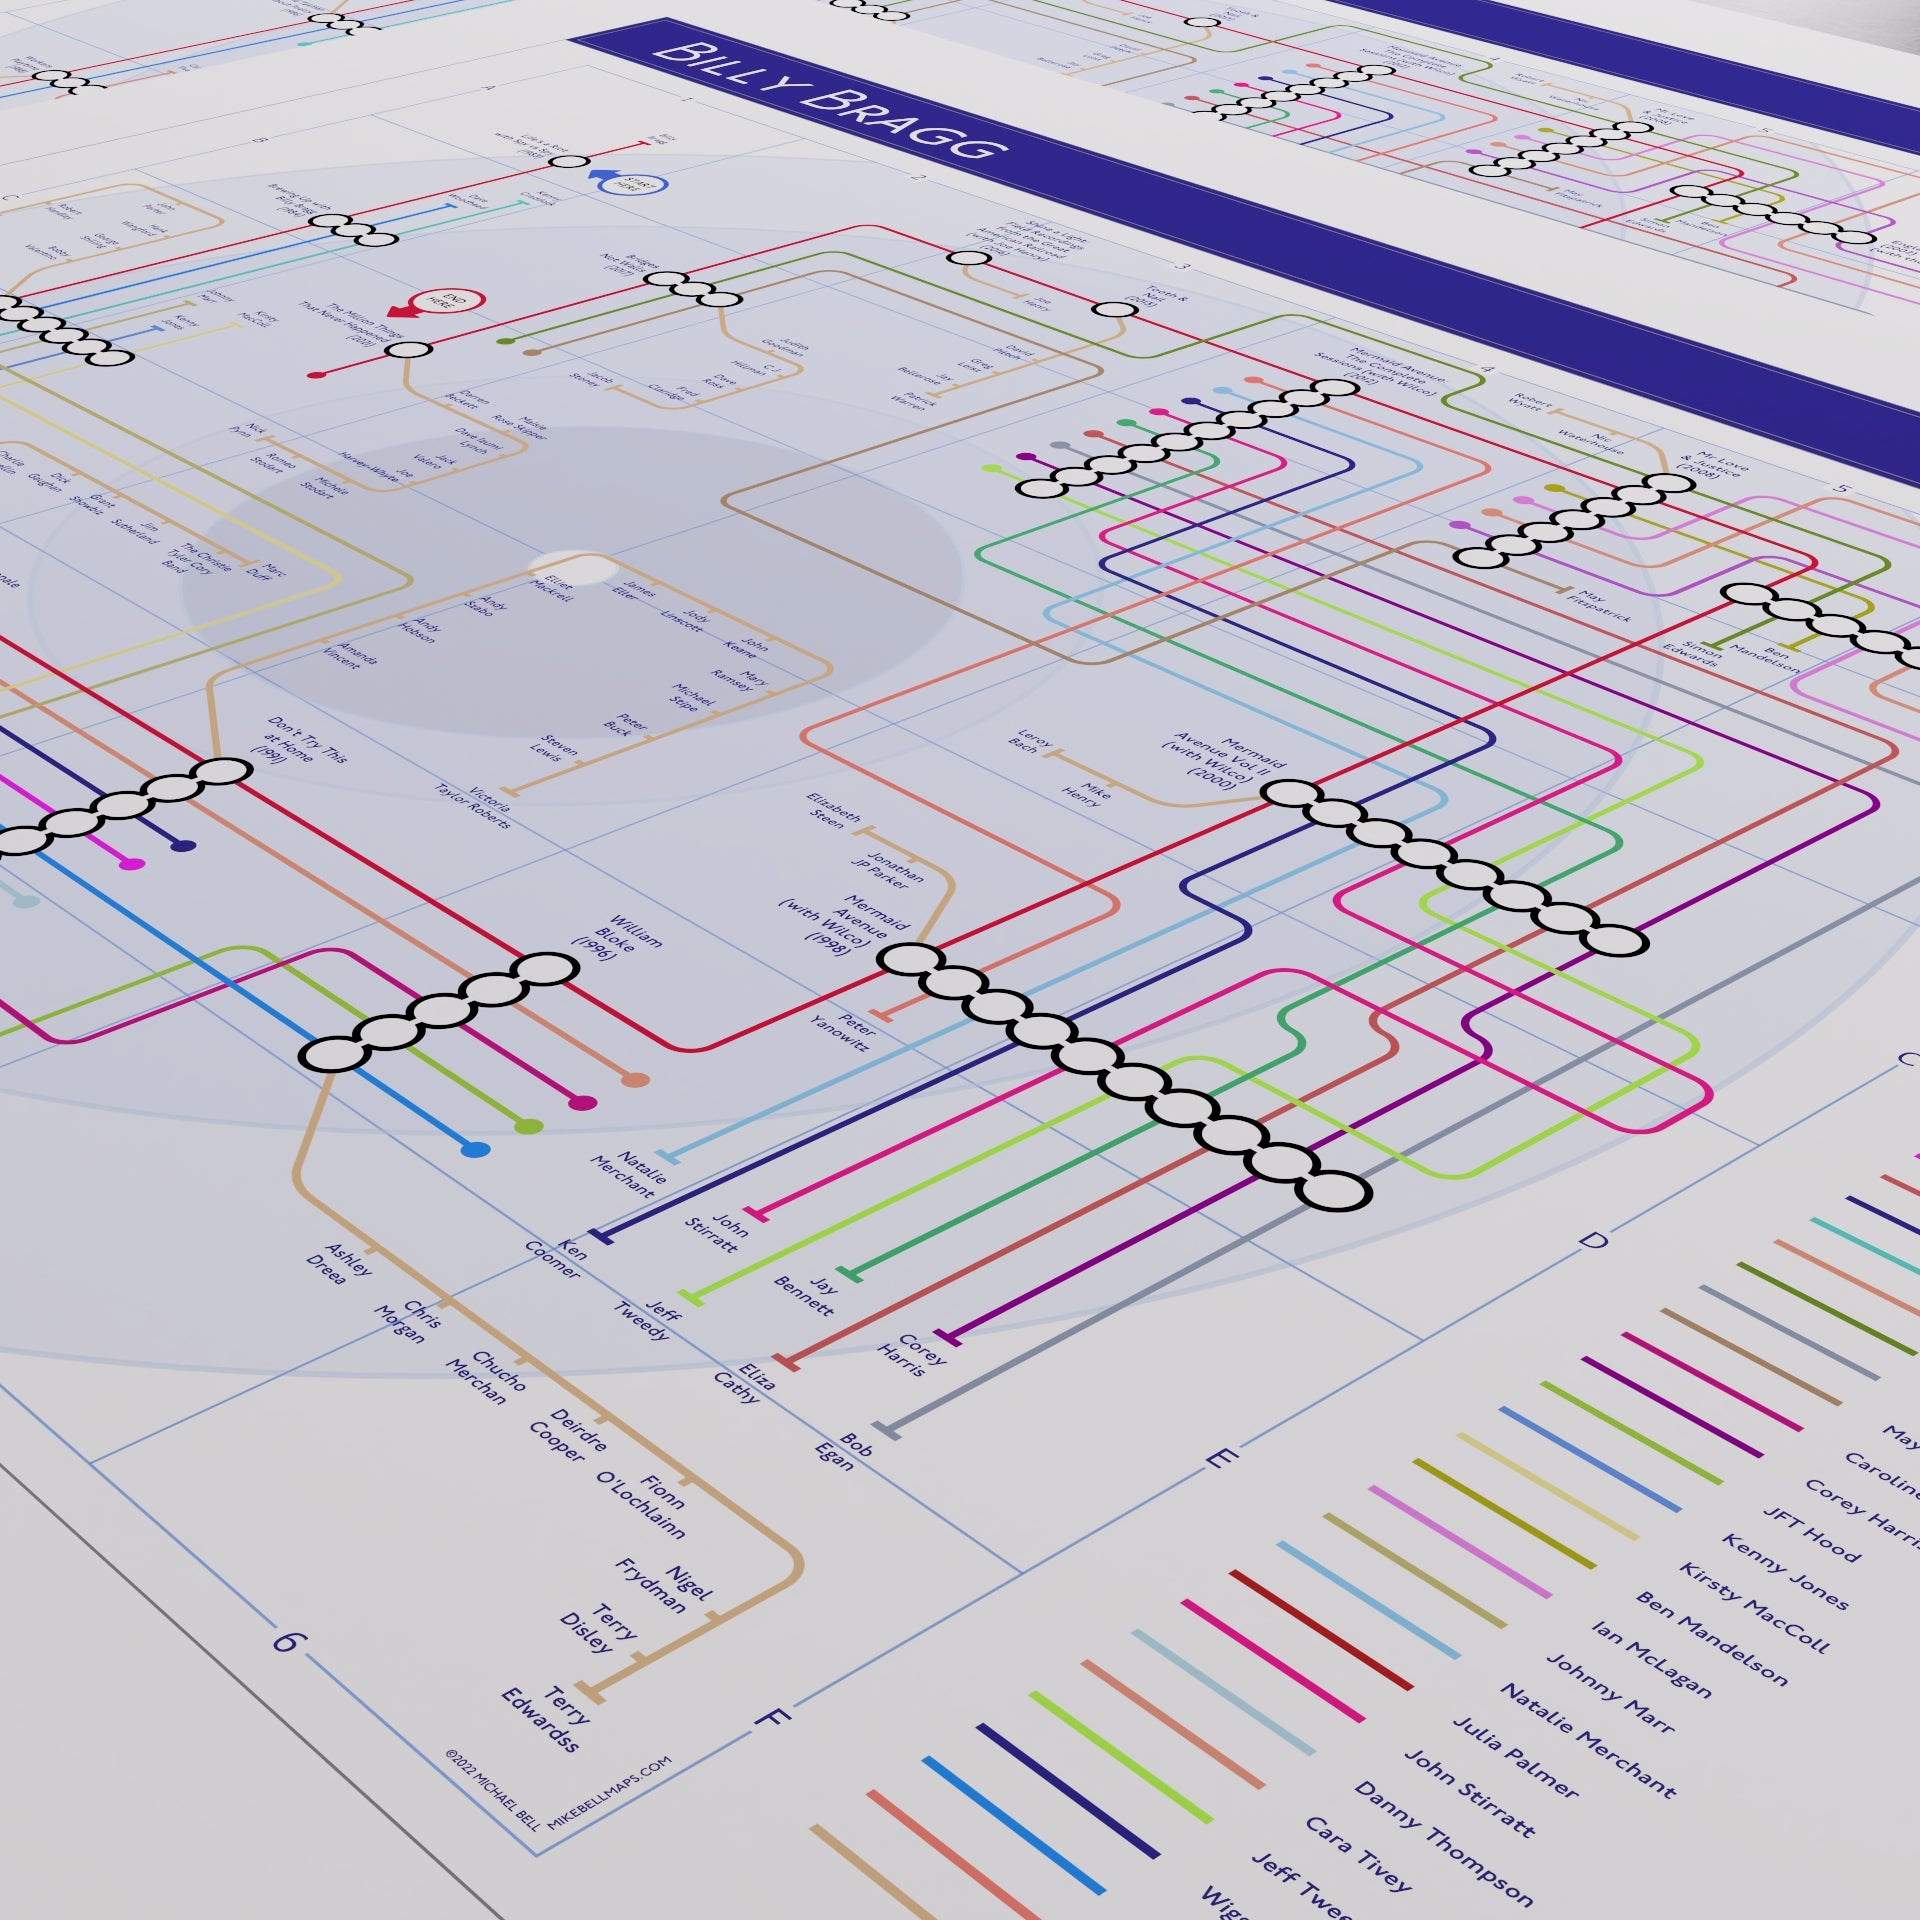Pick light blue Natalie Merchant legend line

[x=1368, y=1600]
